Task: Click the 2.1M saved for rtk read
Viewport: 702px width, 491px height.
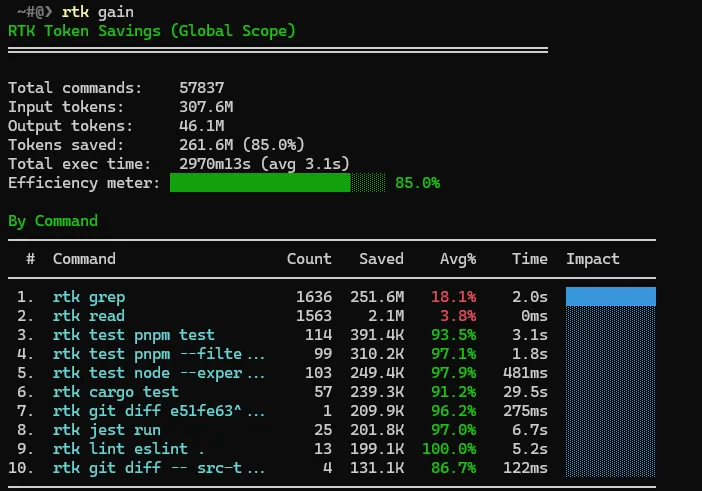Action: pos(386,316)
